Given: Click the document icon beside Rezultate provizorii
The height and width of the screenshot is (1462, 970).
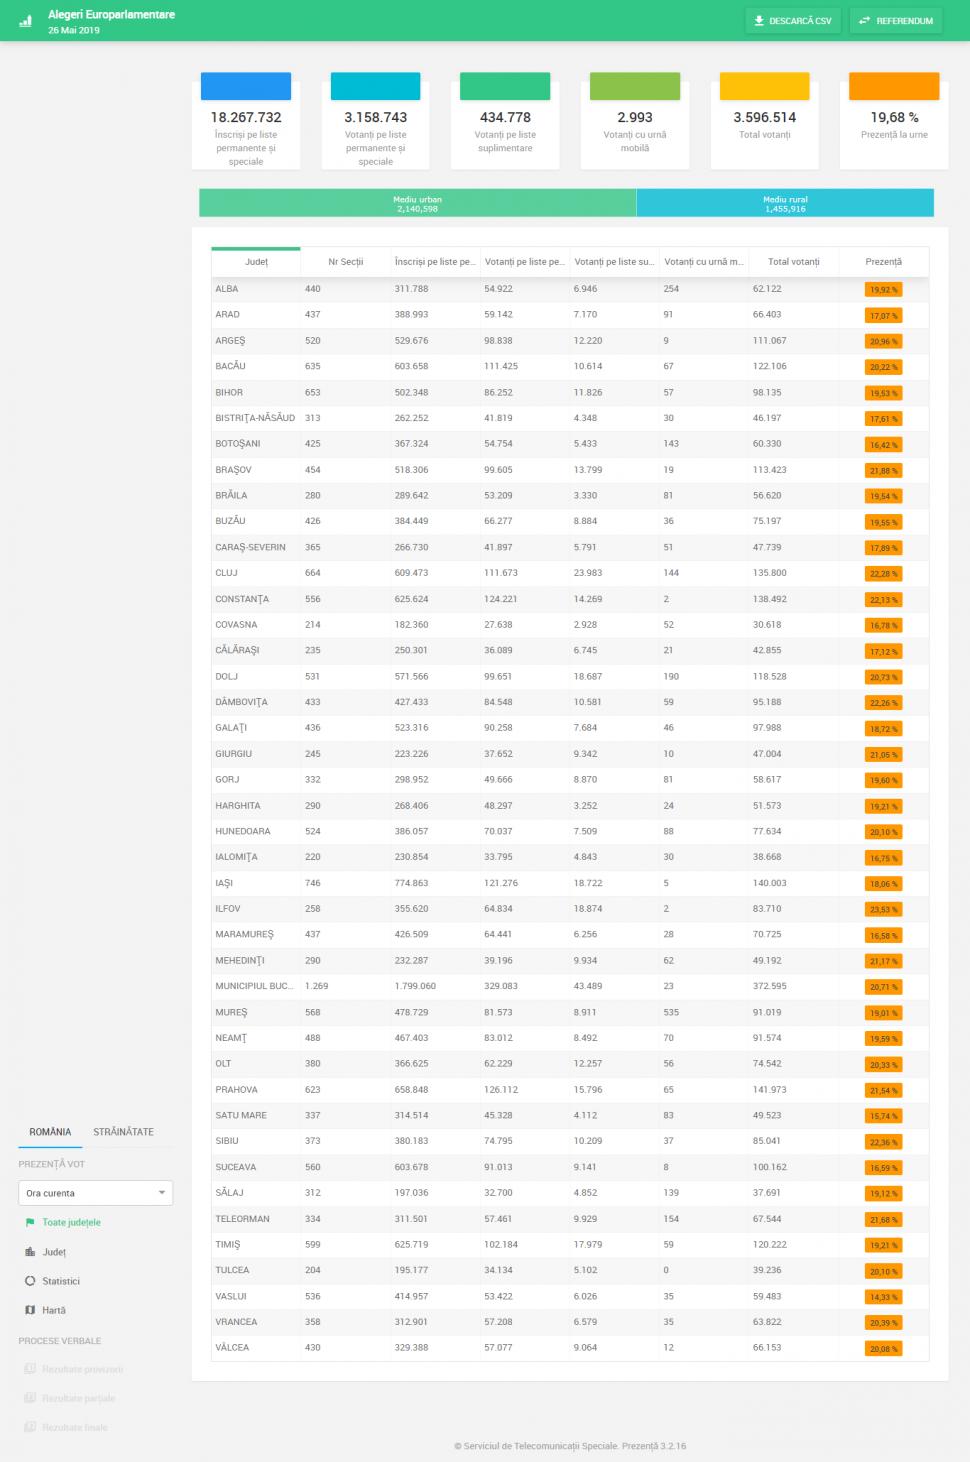Looking at the screenshot, I should [28, 1369].
